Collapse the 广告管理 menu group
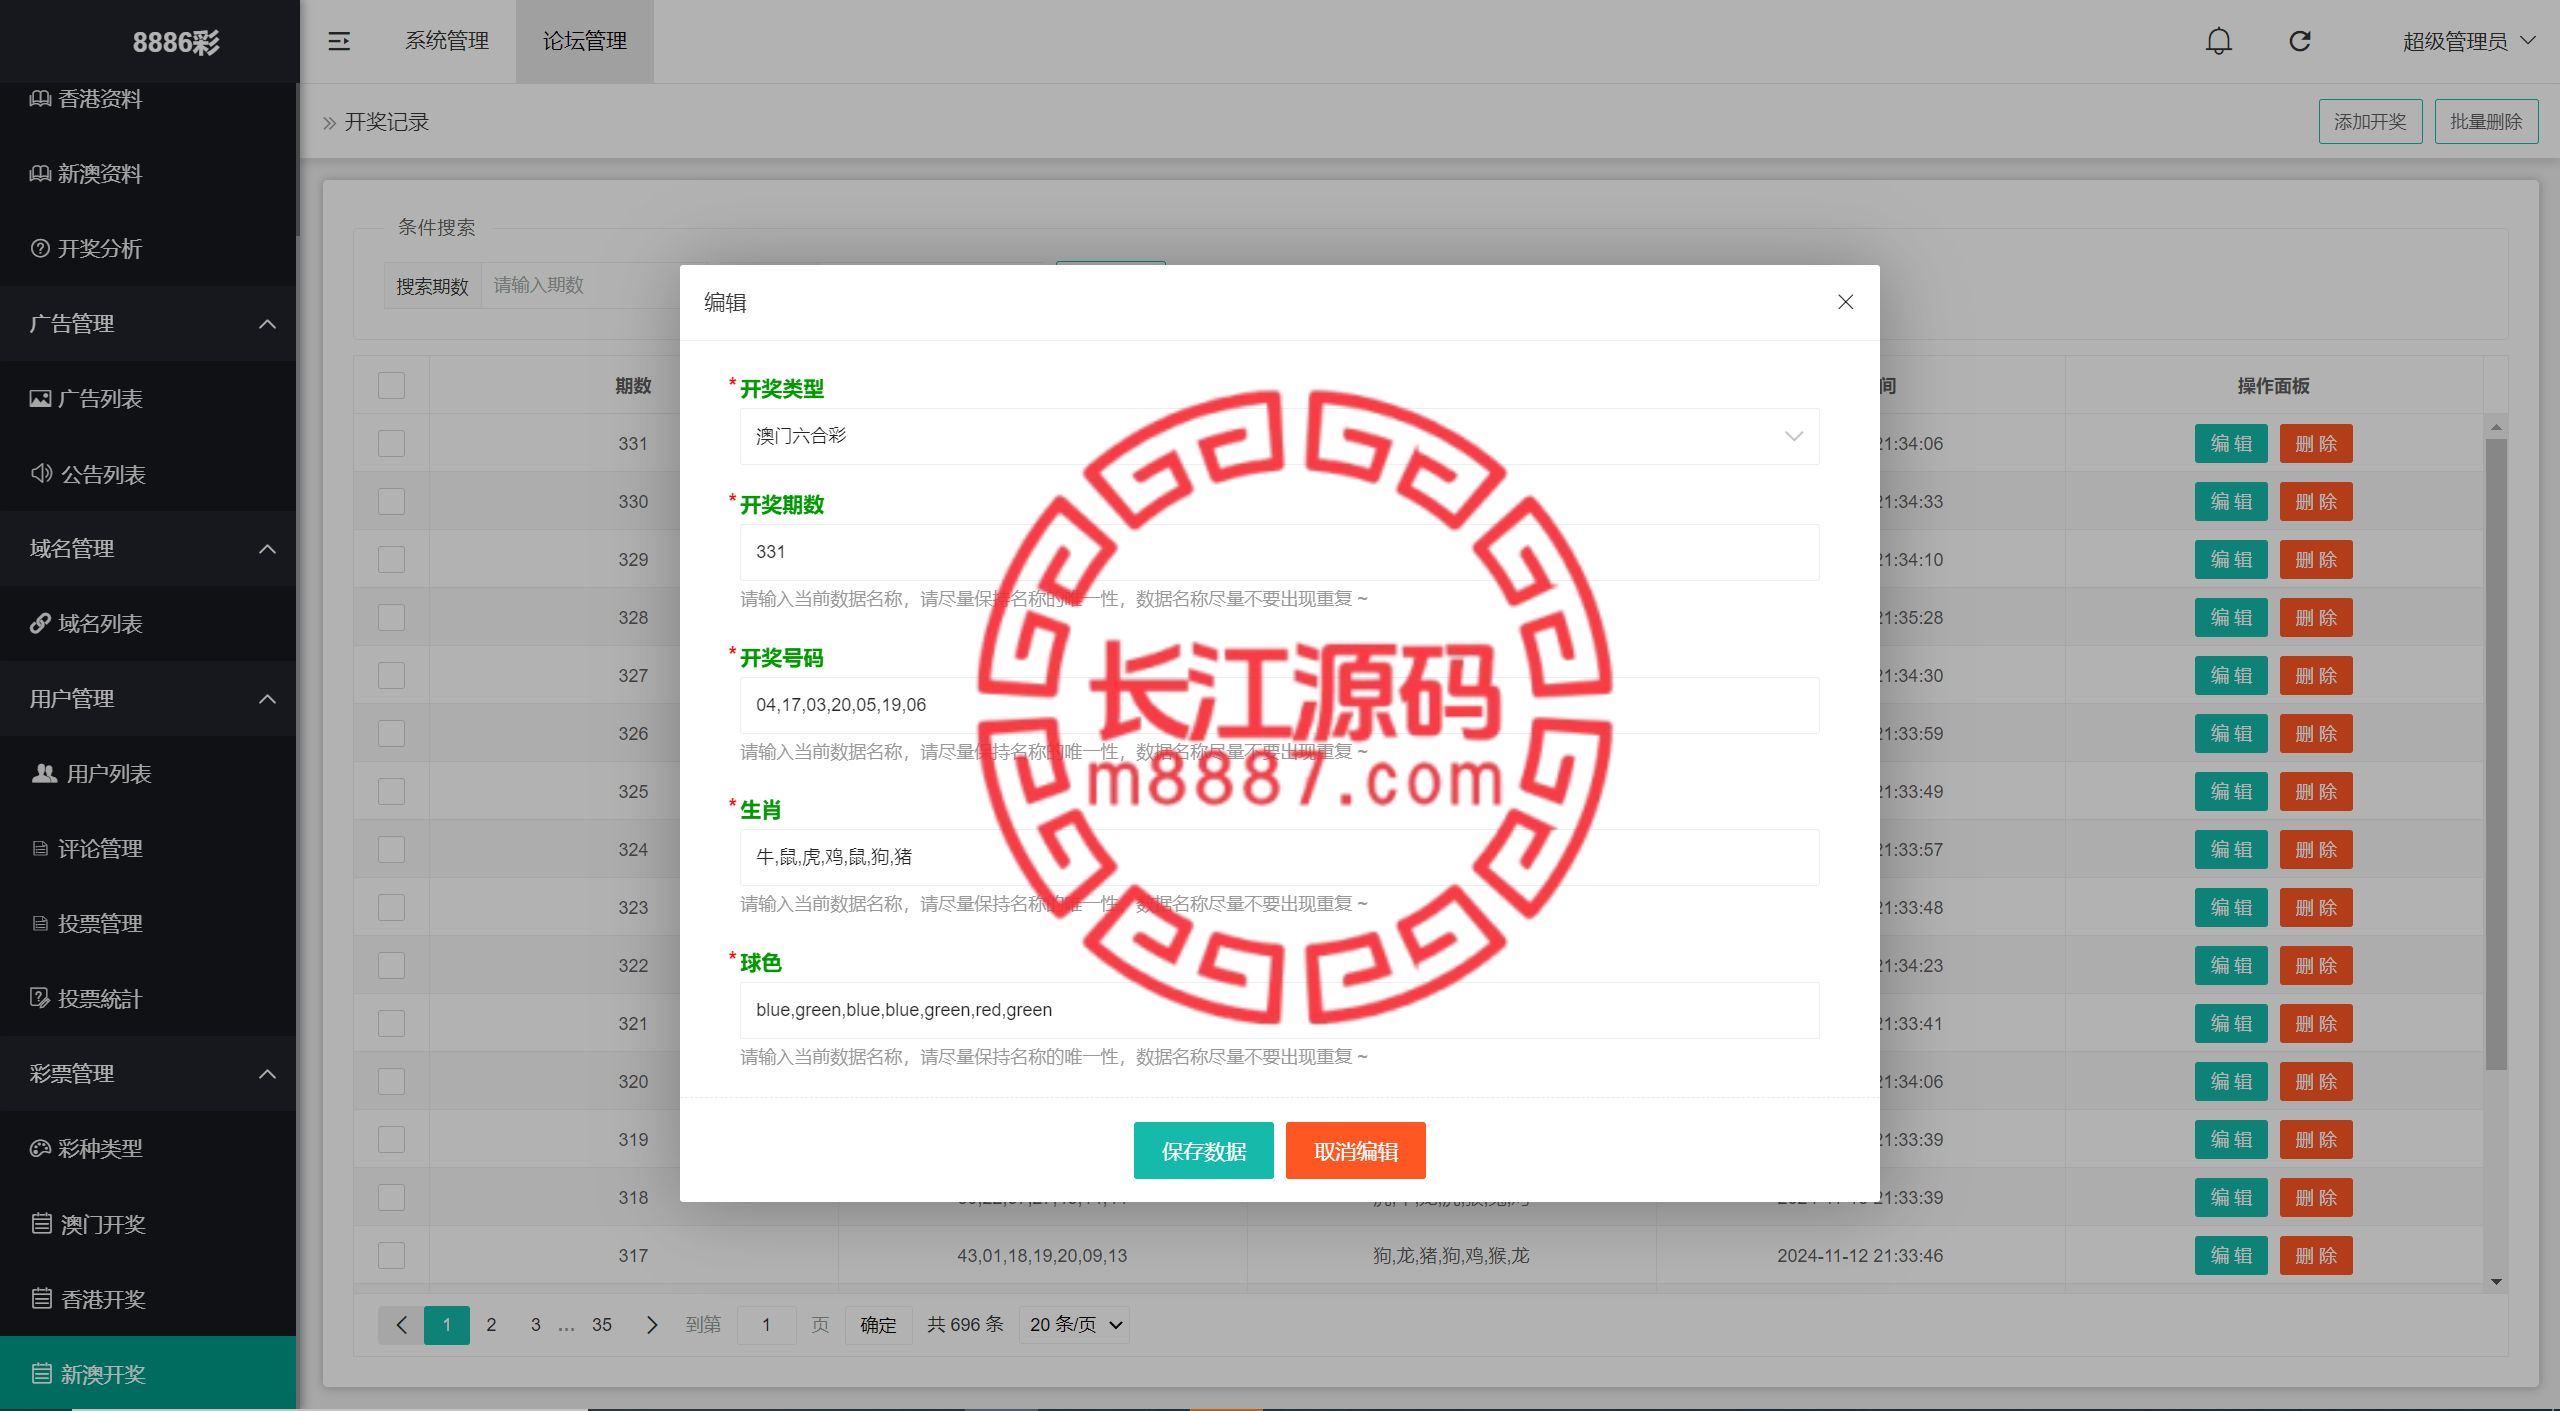Viewport: 2560px width, 1411px height. (148, 324)
